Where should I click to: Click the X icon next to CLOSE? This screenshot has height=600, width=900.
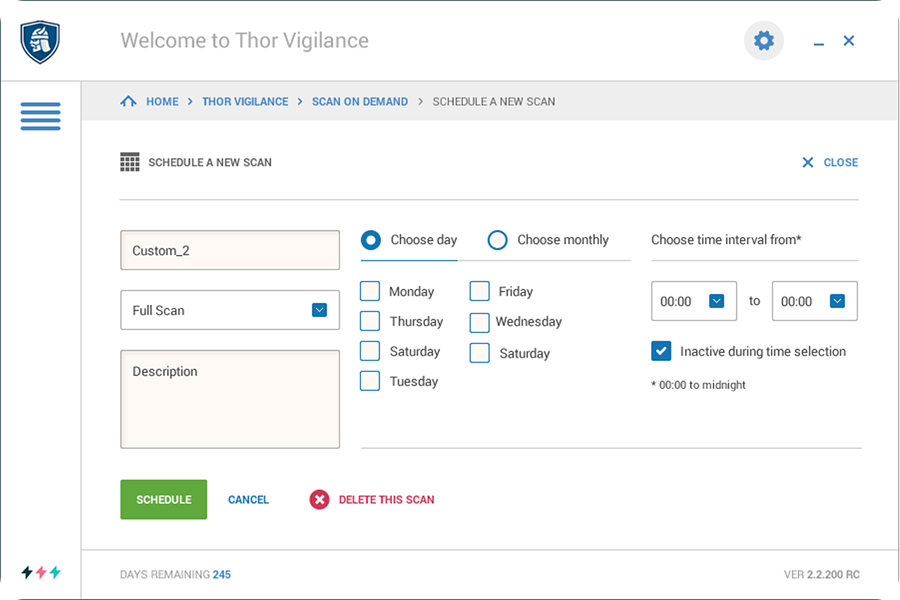tap(808, 162)
